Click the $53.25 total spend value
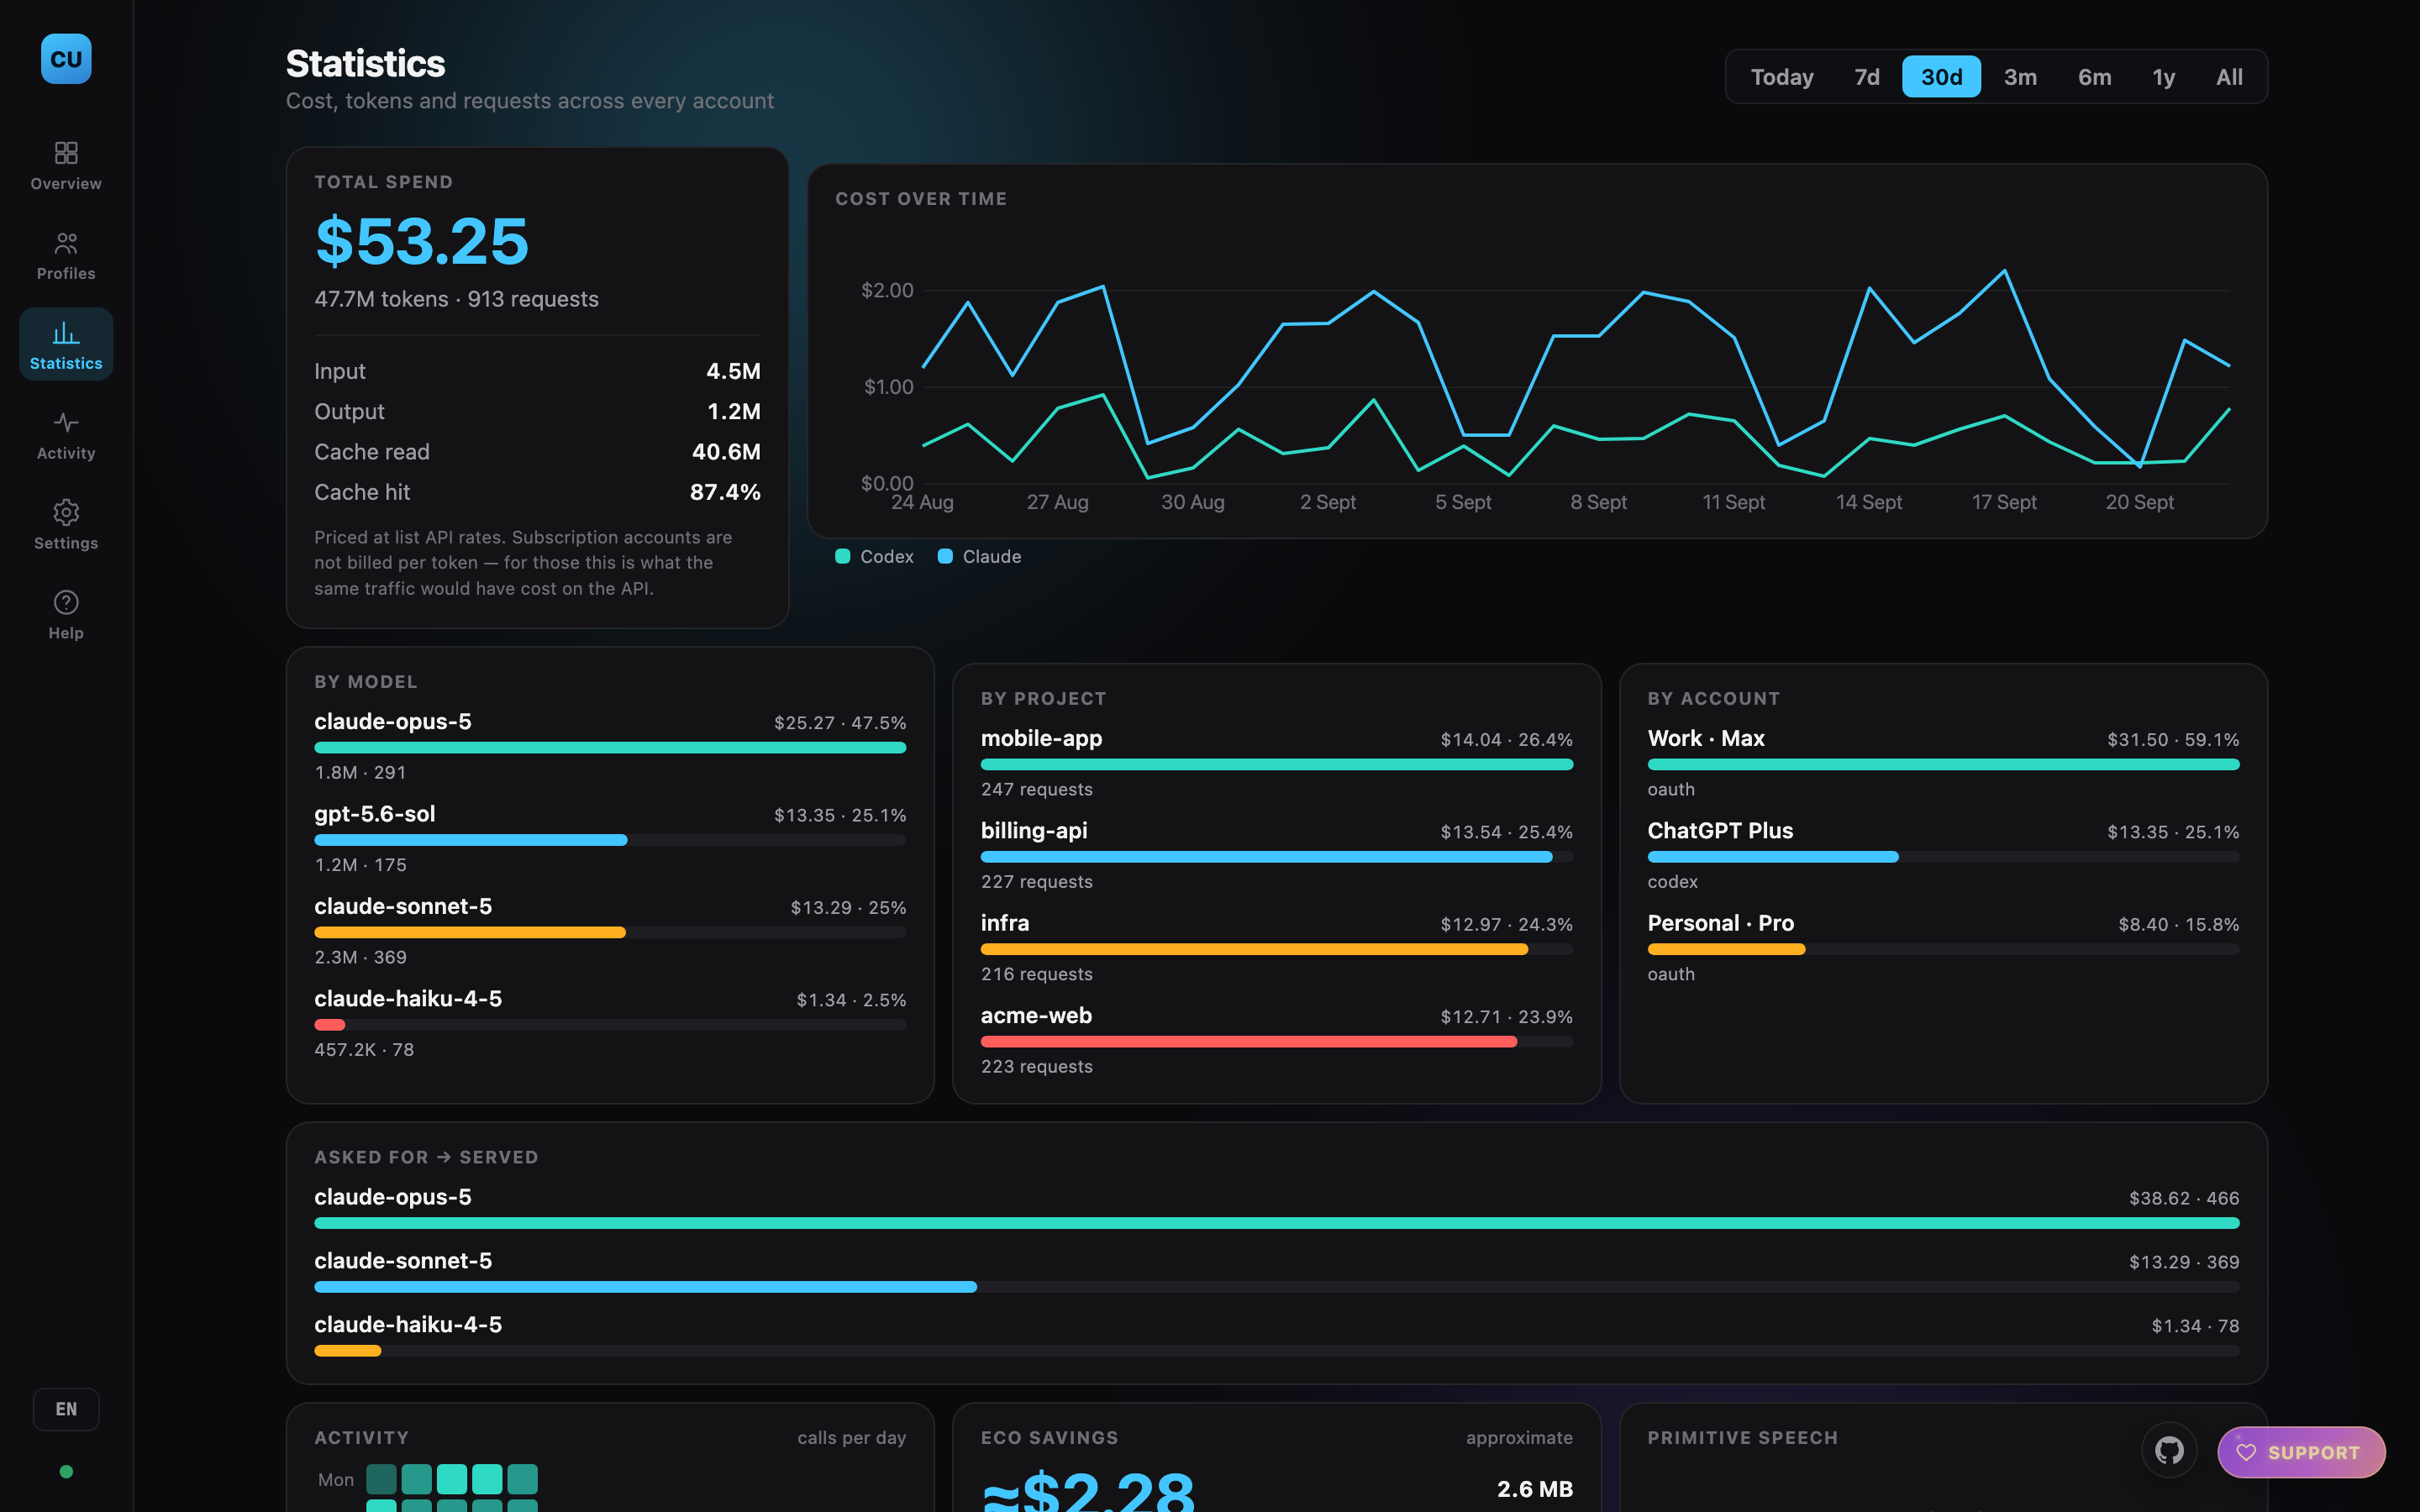The width and height of the screenshot is (2420, 1512). 421,241
